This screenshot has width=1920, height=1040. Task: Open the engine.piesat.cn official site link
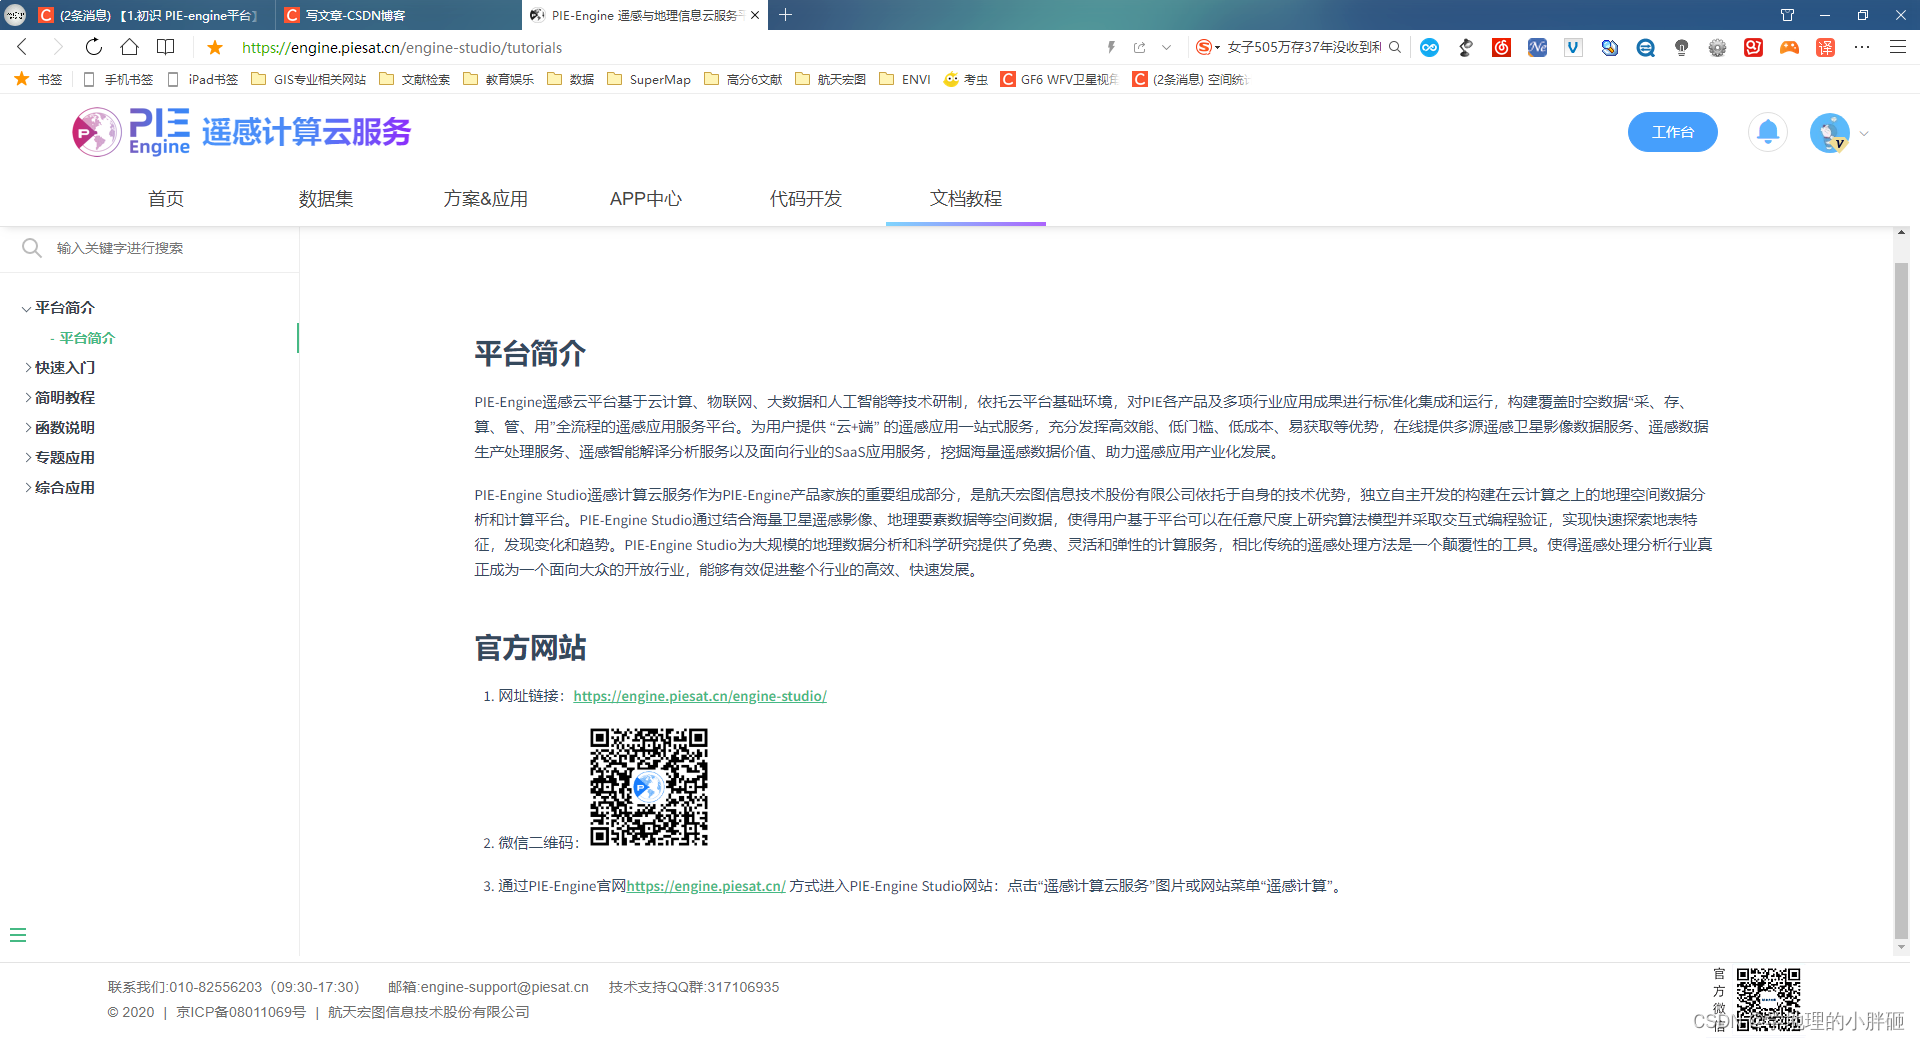point(706,886)
